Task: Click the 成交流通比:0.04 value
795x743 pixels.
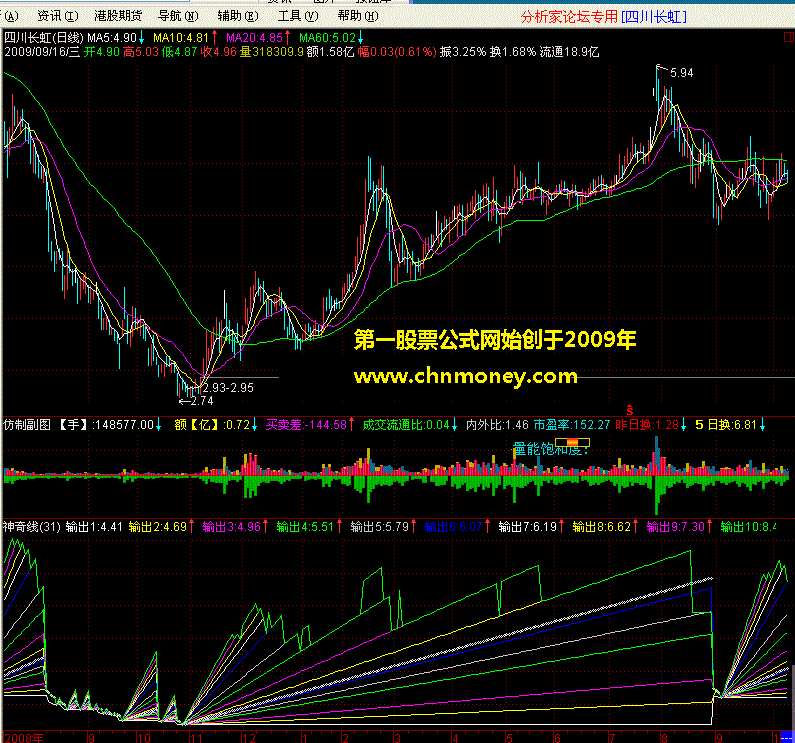Action: coord(406,424)
